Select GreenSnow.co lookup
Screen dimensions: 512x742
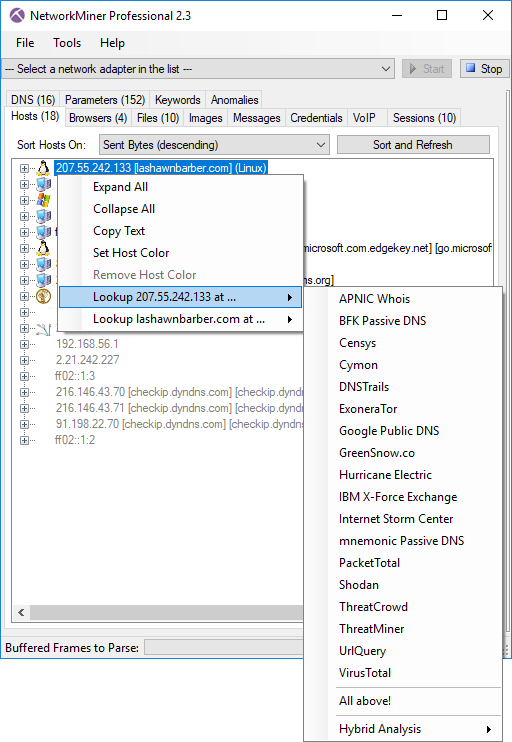coord(403,453)
